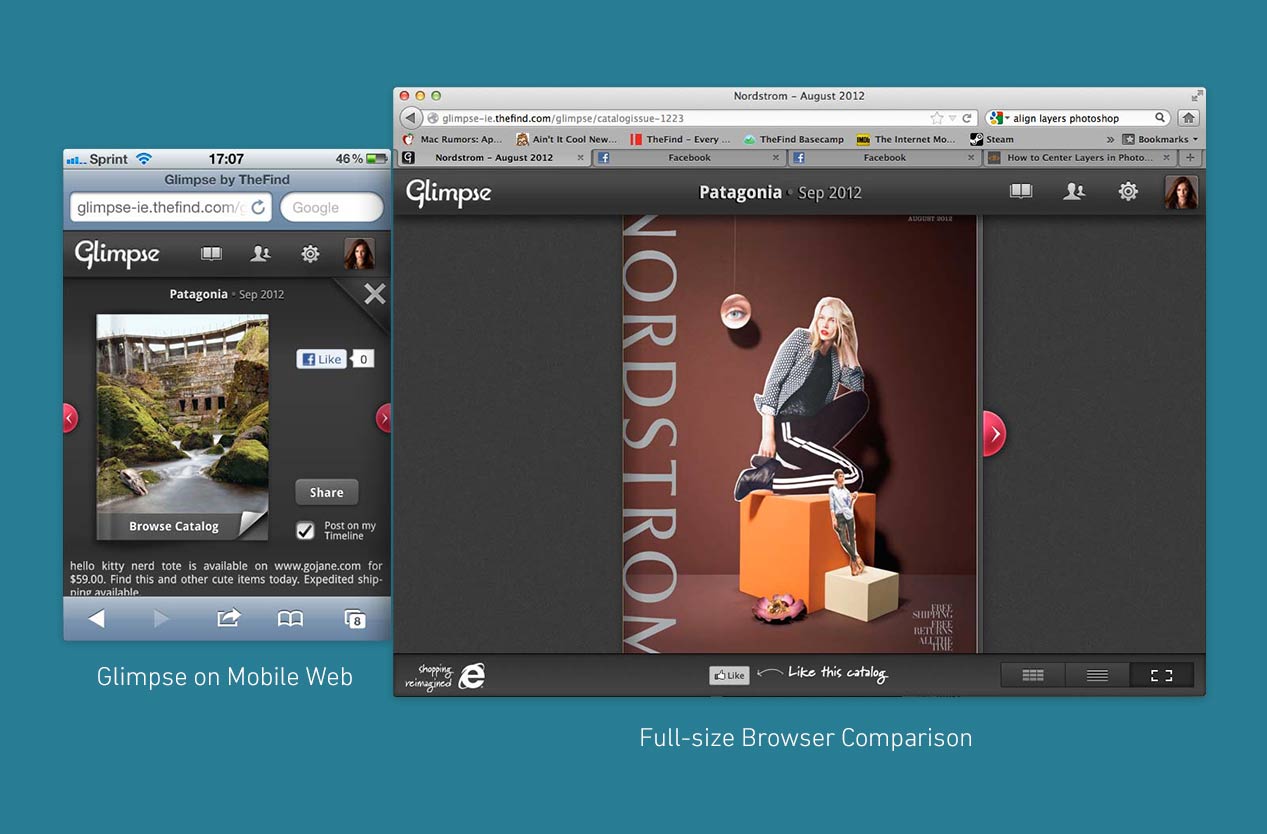Open The Internet Movie Database bookmark
Image resolution: width=1267 pixels, height=834 pixels.
[907, 140]
